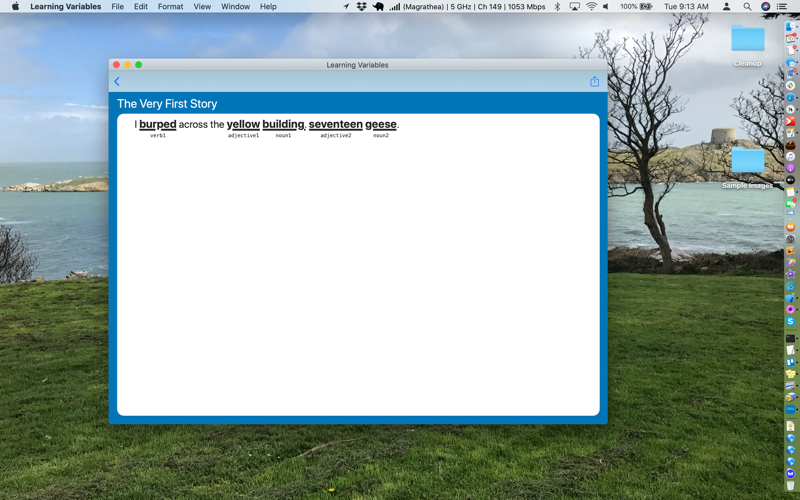Image resolution: width=800 pixels, height=500 pixels.
Task: Open Safari from the dock
Action: 790,97
